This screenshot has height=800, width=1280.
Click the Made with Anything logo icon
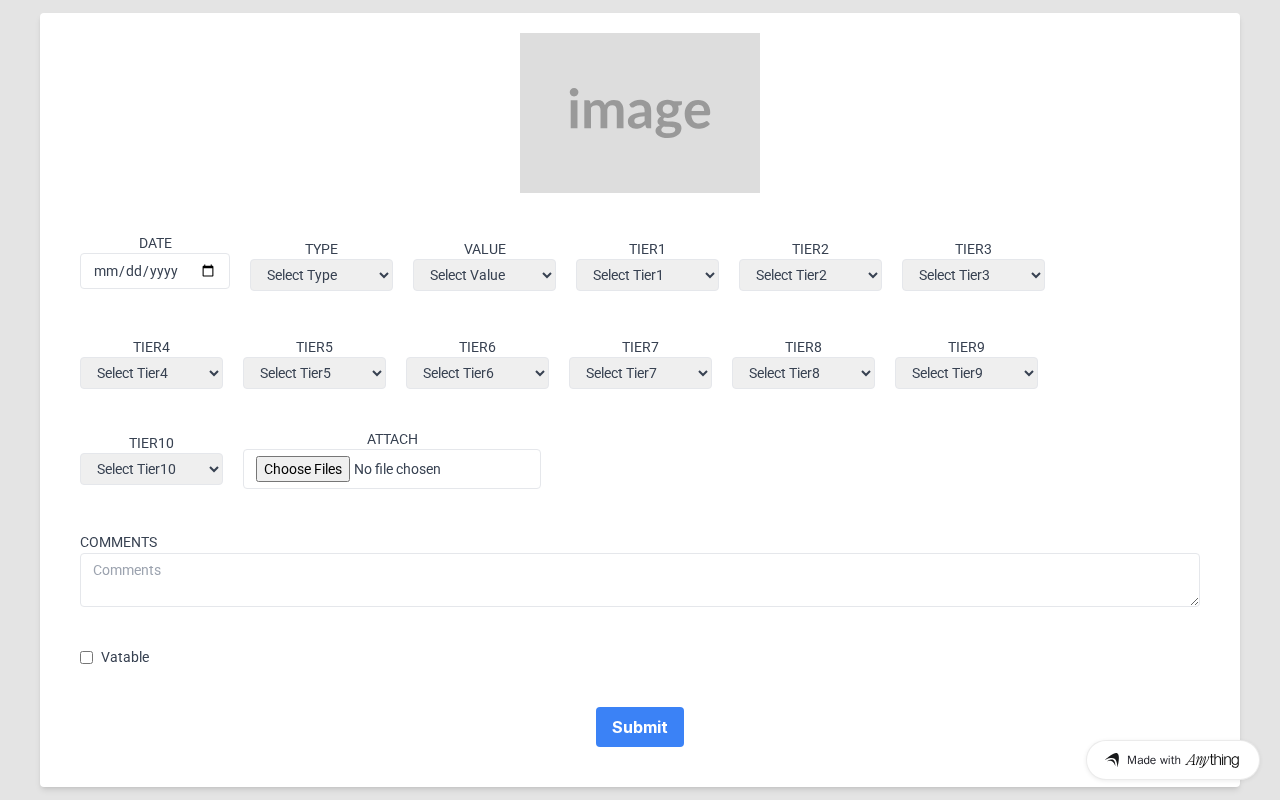point(1112,760)
